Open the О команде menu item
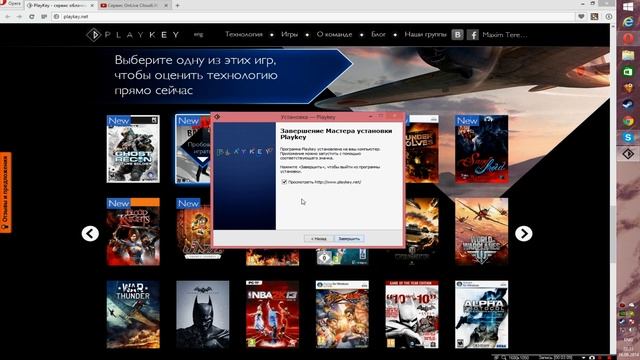 (334, 35)
